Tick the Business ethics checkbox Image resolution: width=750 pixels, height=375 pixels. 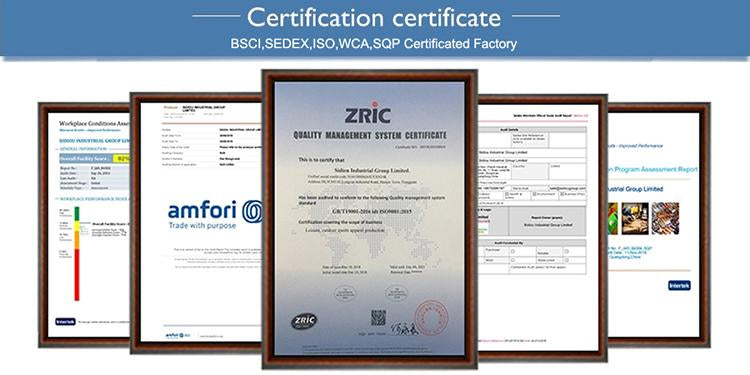point(561,194)
